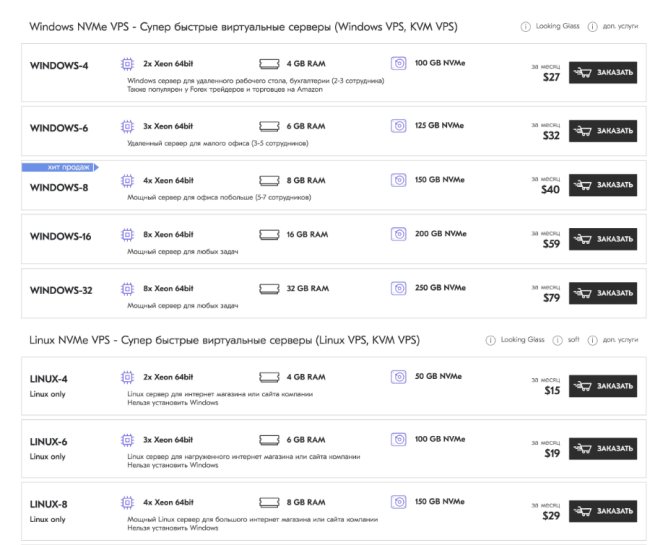Click the 32 GB RAM label

pyautogui.click(x=308, y=289)
